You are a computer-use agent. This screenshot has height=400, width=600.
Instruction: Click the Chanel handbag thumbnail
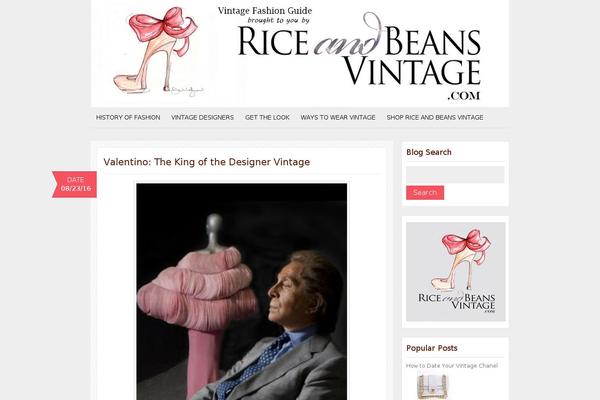click(433, 387)
